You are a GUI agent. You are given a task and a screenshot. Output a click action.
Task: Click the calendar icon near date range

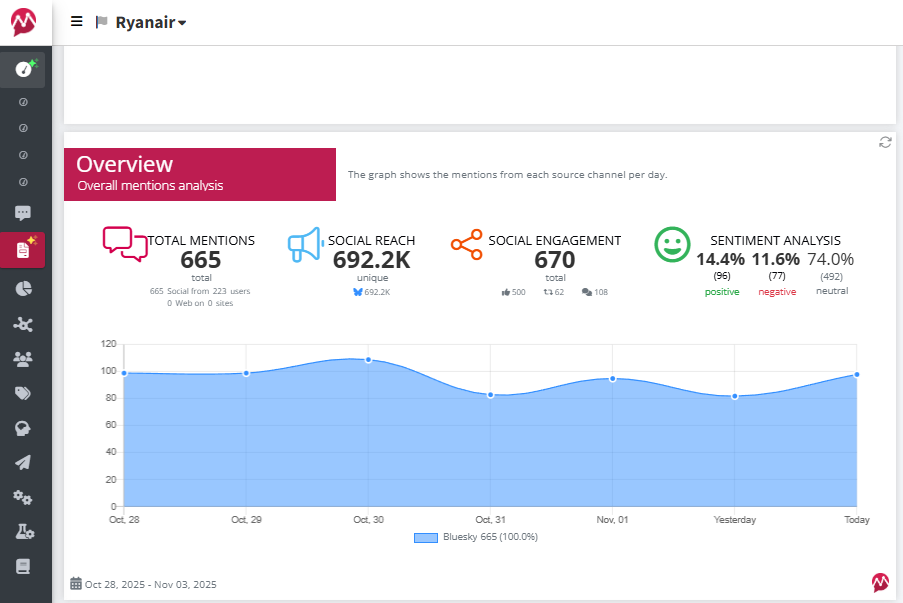click(x=76, y=583)
